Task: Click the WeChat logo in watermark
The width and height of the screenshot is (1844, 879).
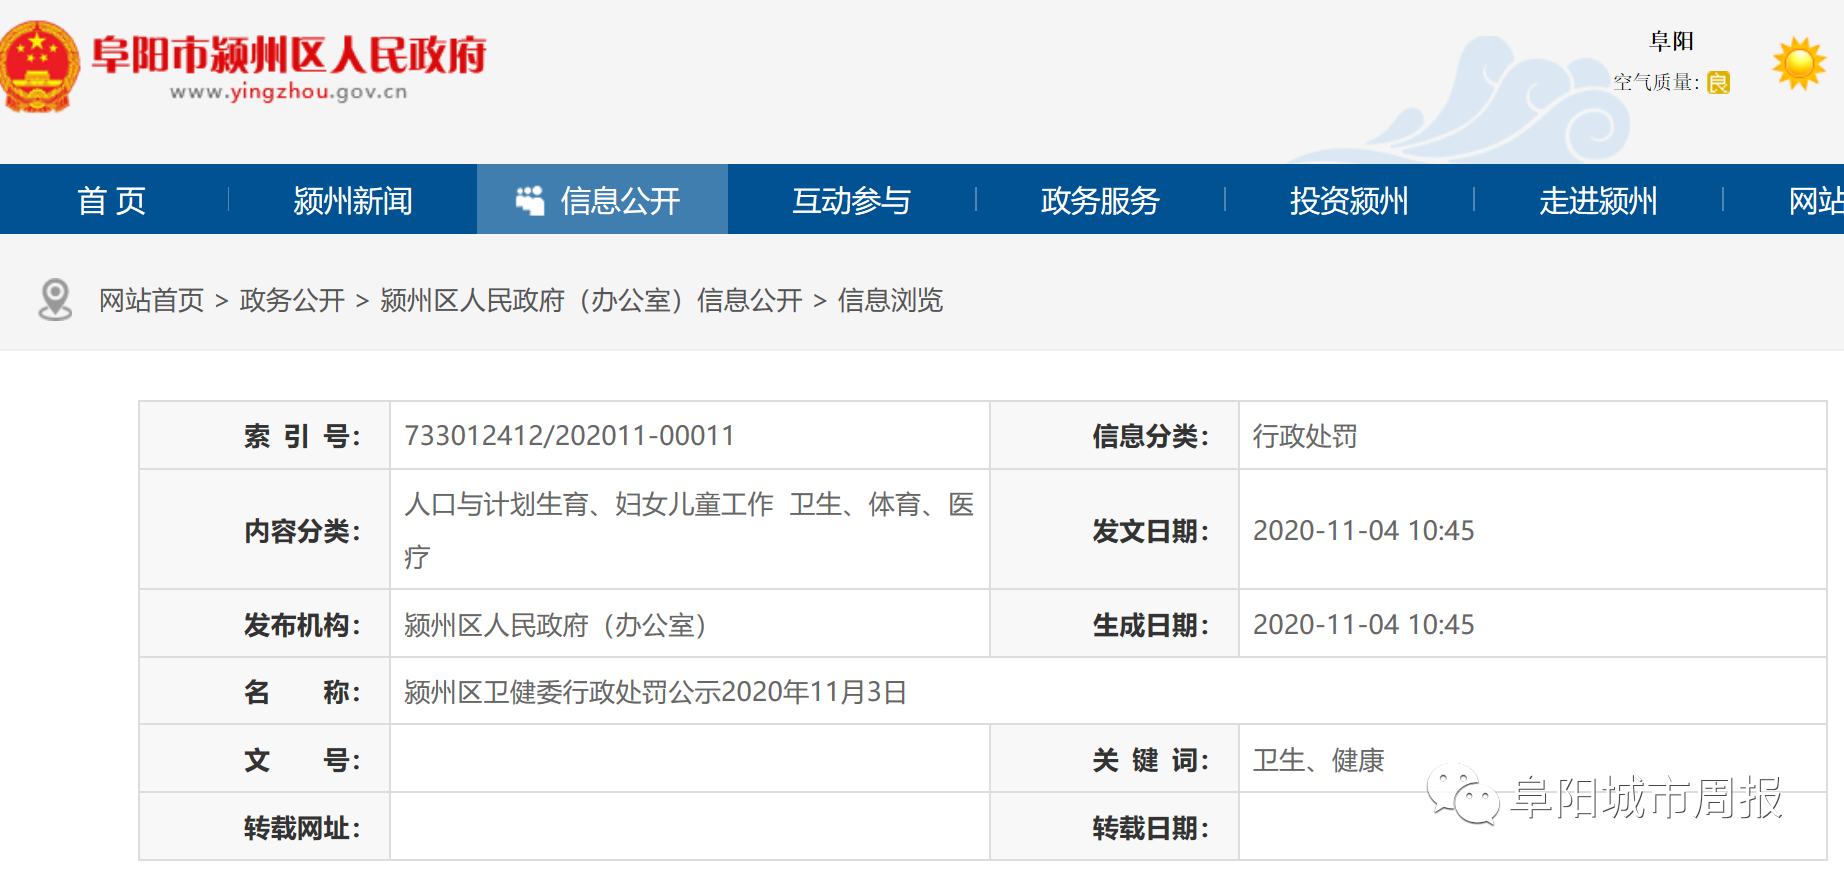Action: coord(1462,796)
